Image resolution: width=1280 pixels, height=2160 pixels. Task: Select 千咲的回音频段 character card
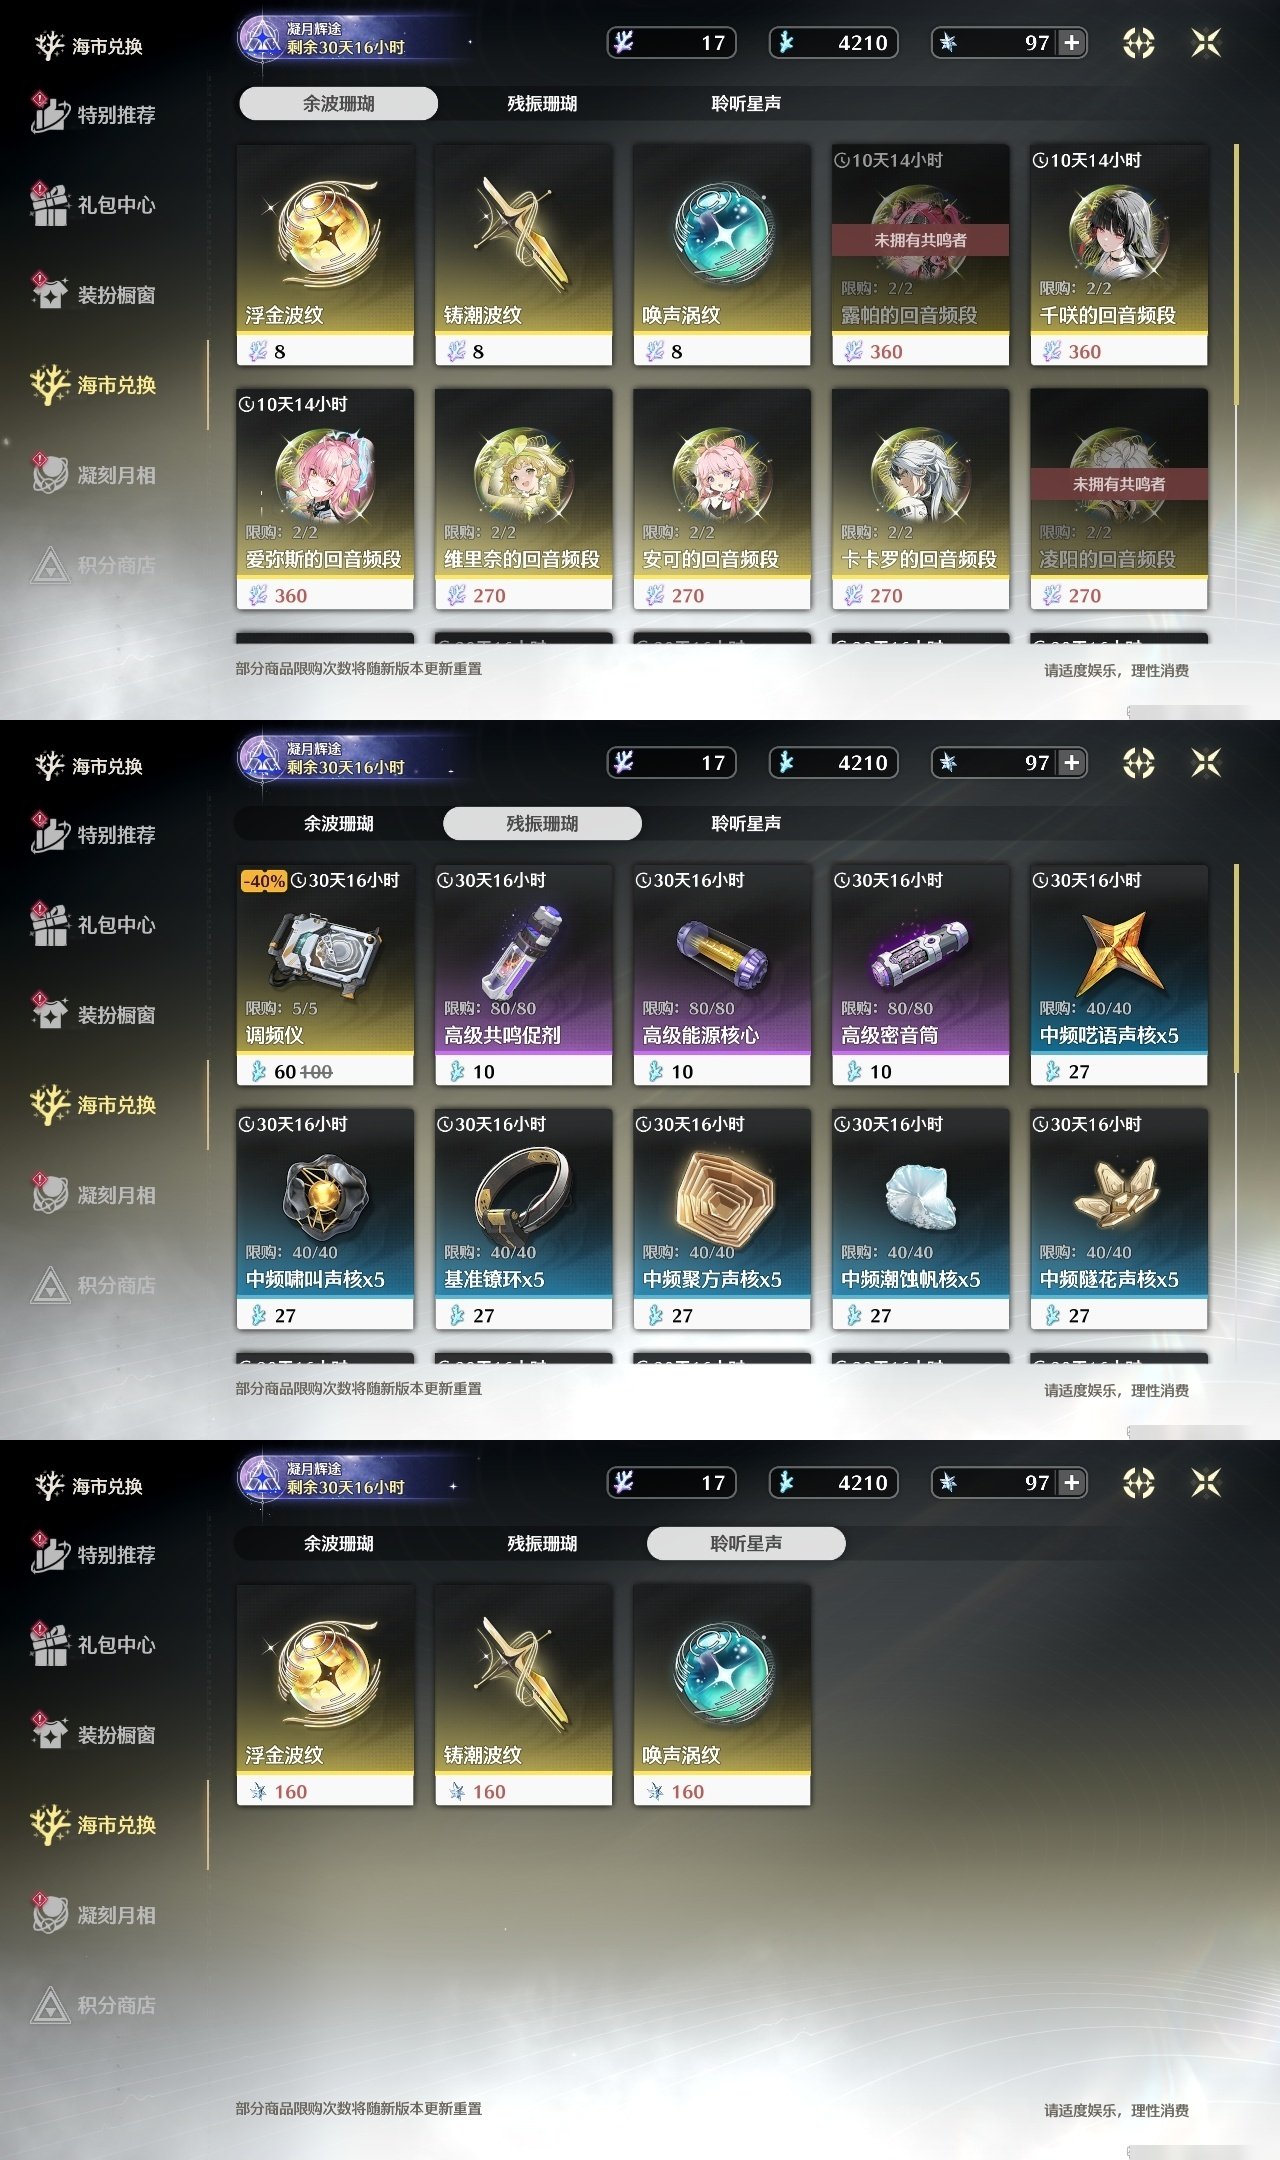(1119, 255)
